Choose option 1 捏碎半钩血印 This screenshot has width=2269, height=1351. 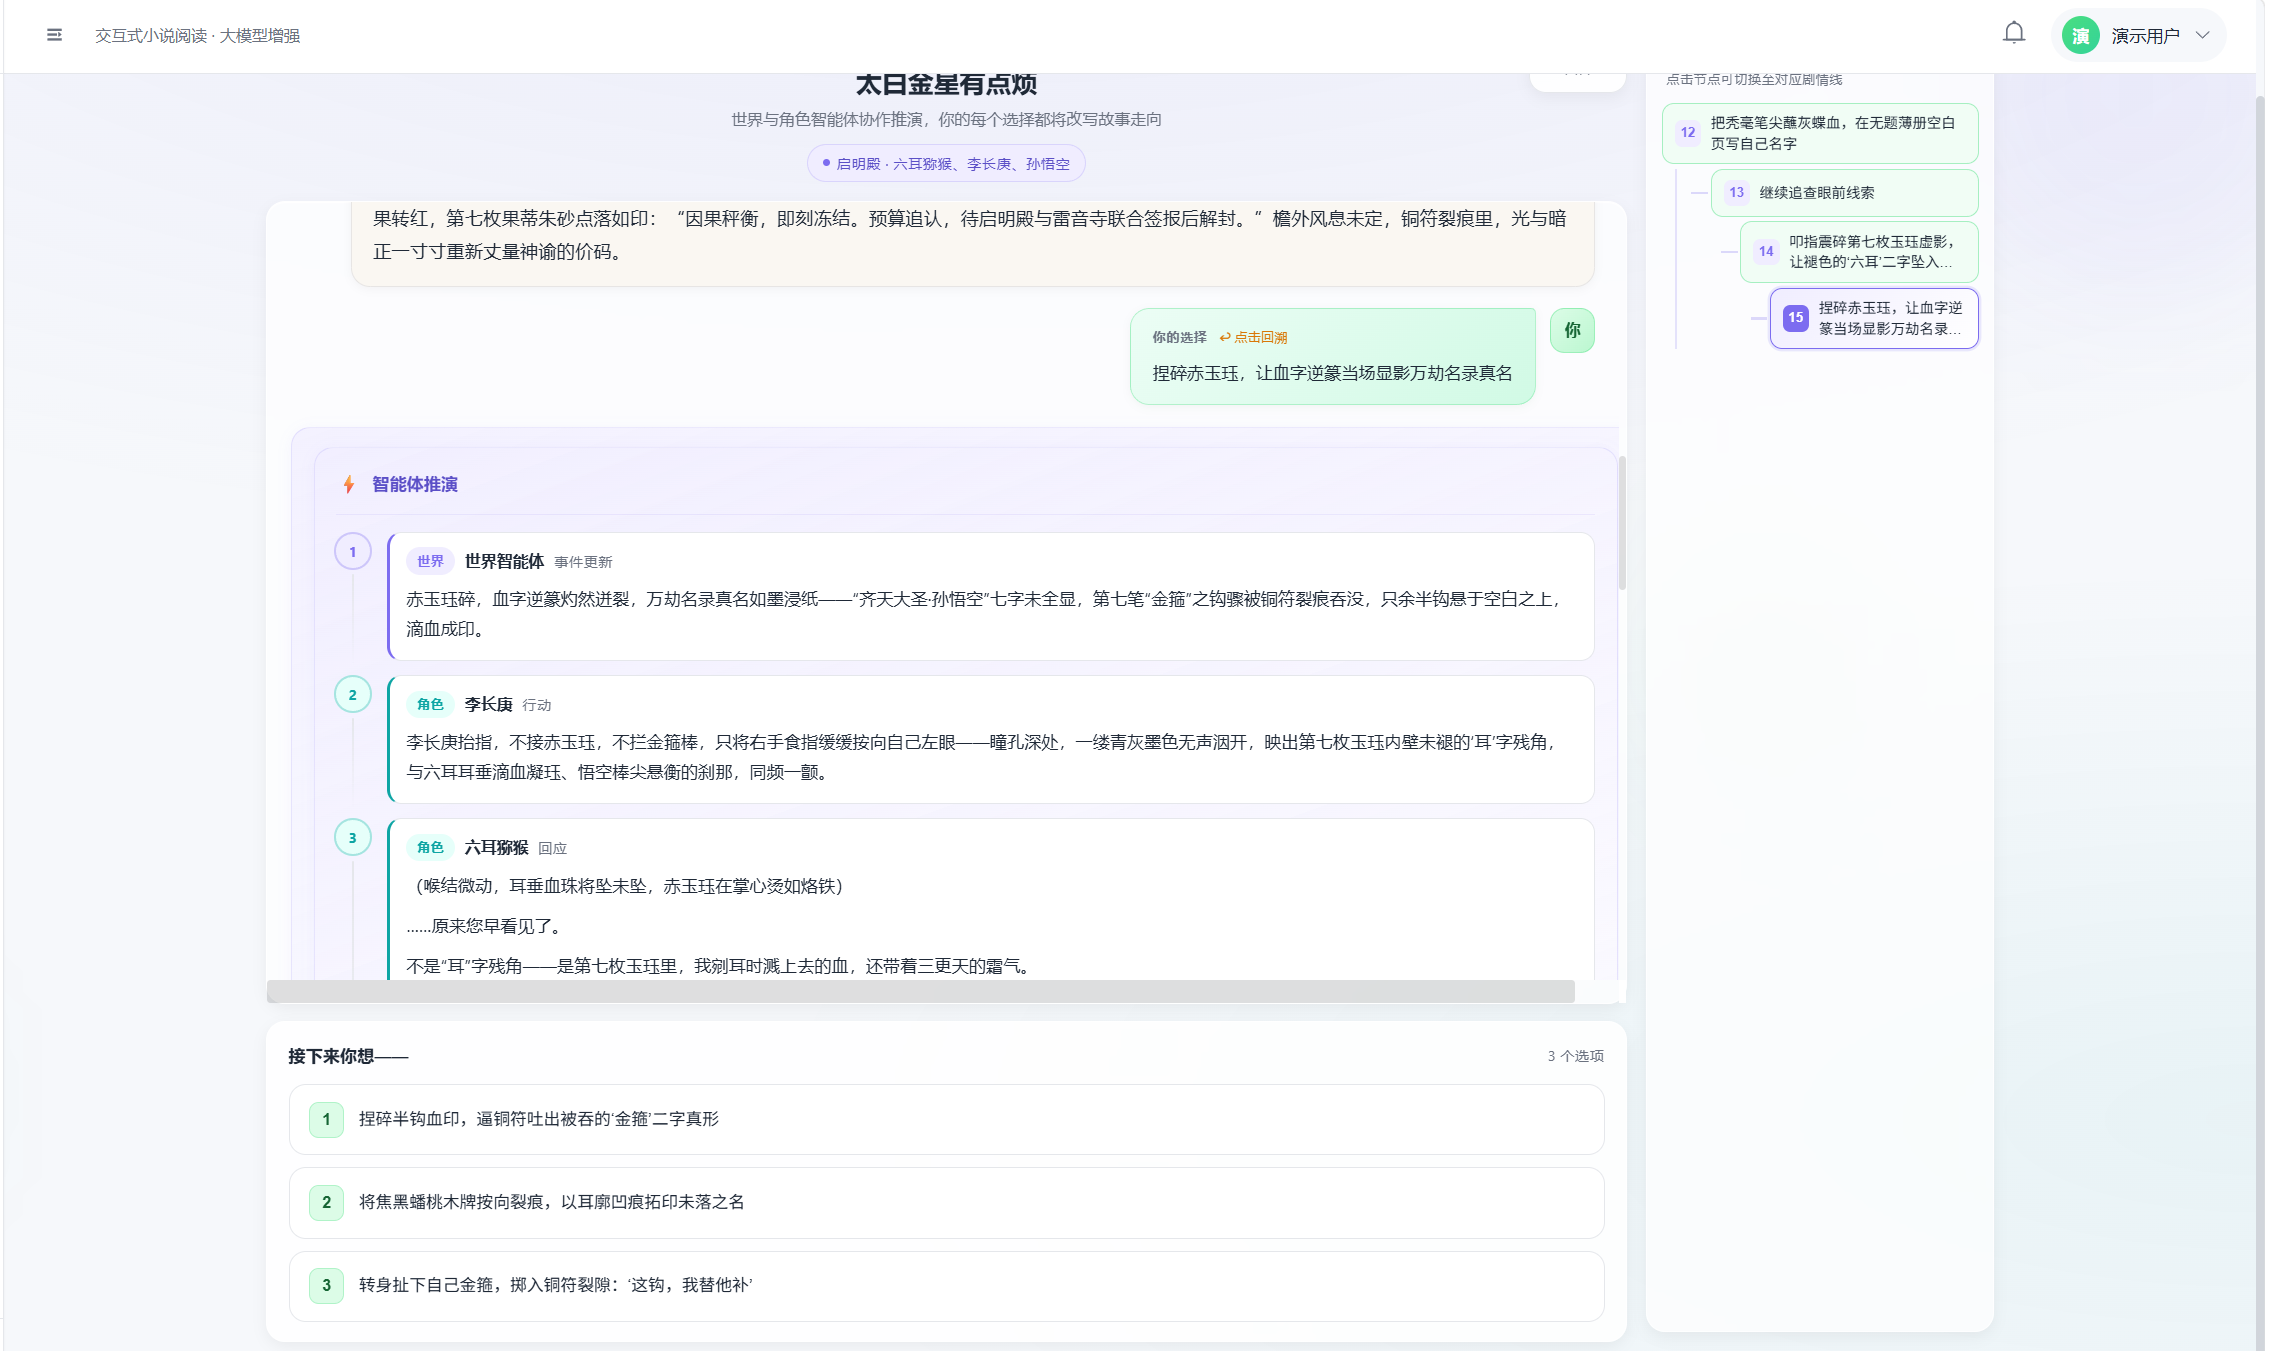pyautogui.click(x=946, y=1119)
